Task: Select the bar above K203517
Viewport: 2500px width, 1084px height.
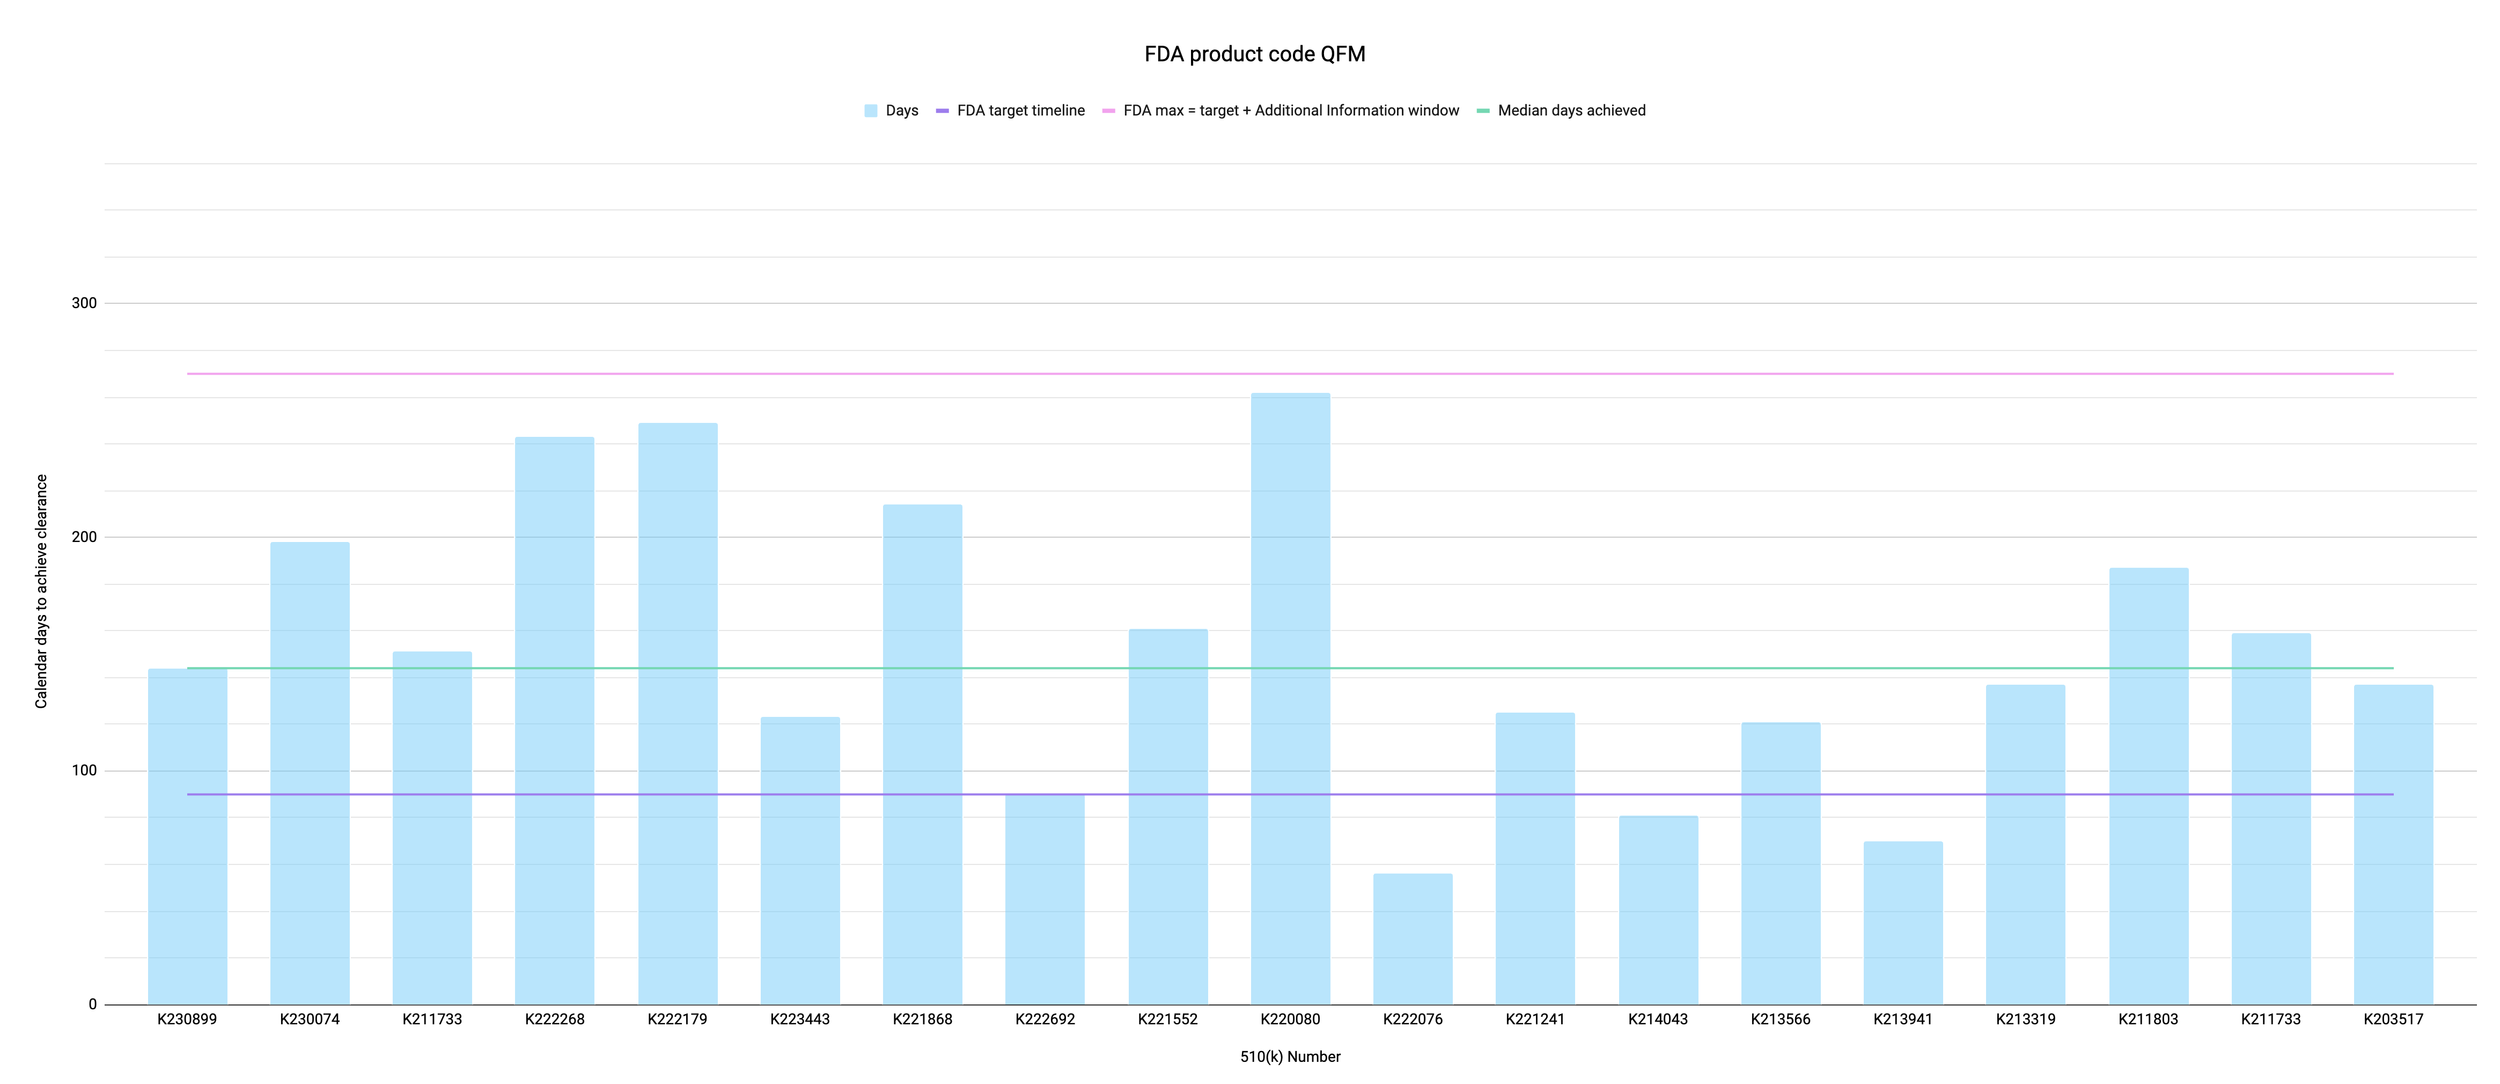Action: tap(2393, 845)
